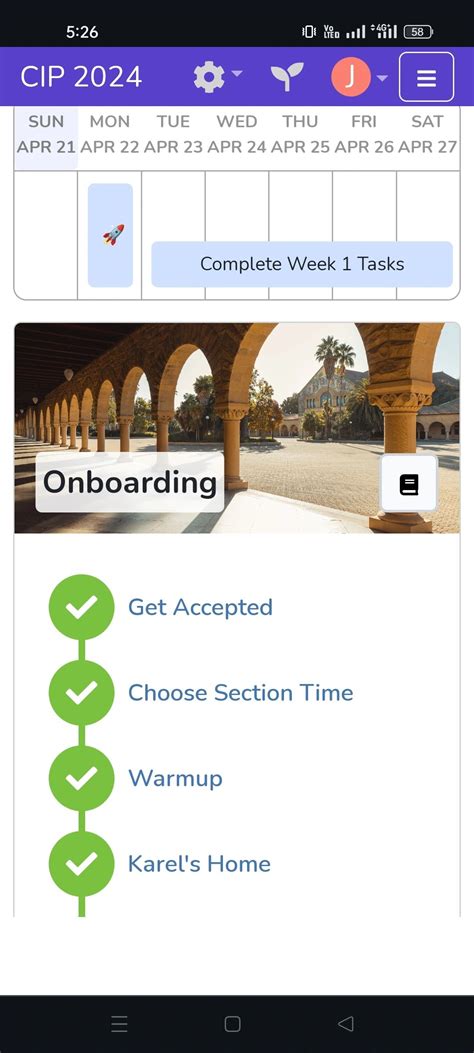The width and height of the screenshot is (474, 1053).
Task: Tap Android recent apps menu icon
Action: coord(120,1023)
